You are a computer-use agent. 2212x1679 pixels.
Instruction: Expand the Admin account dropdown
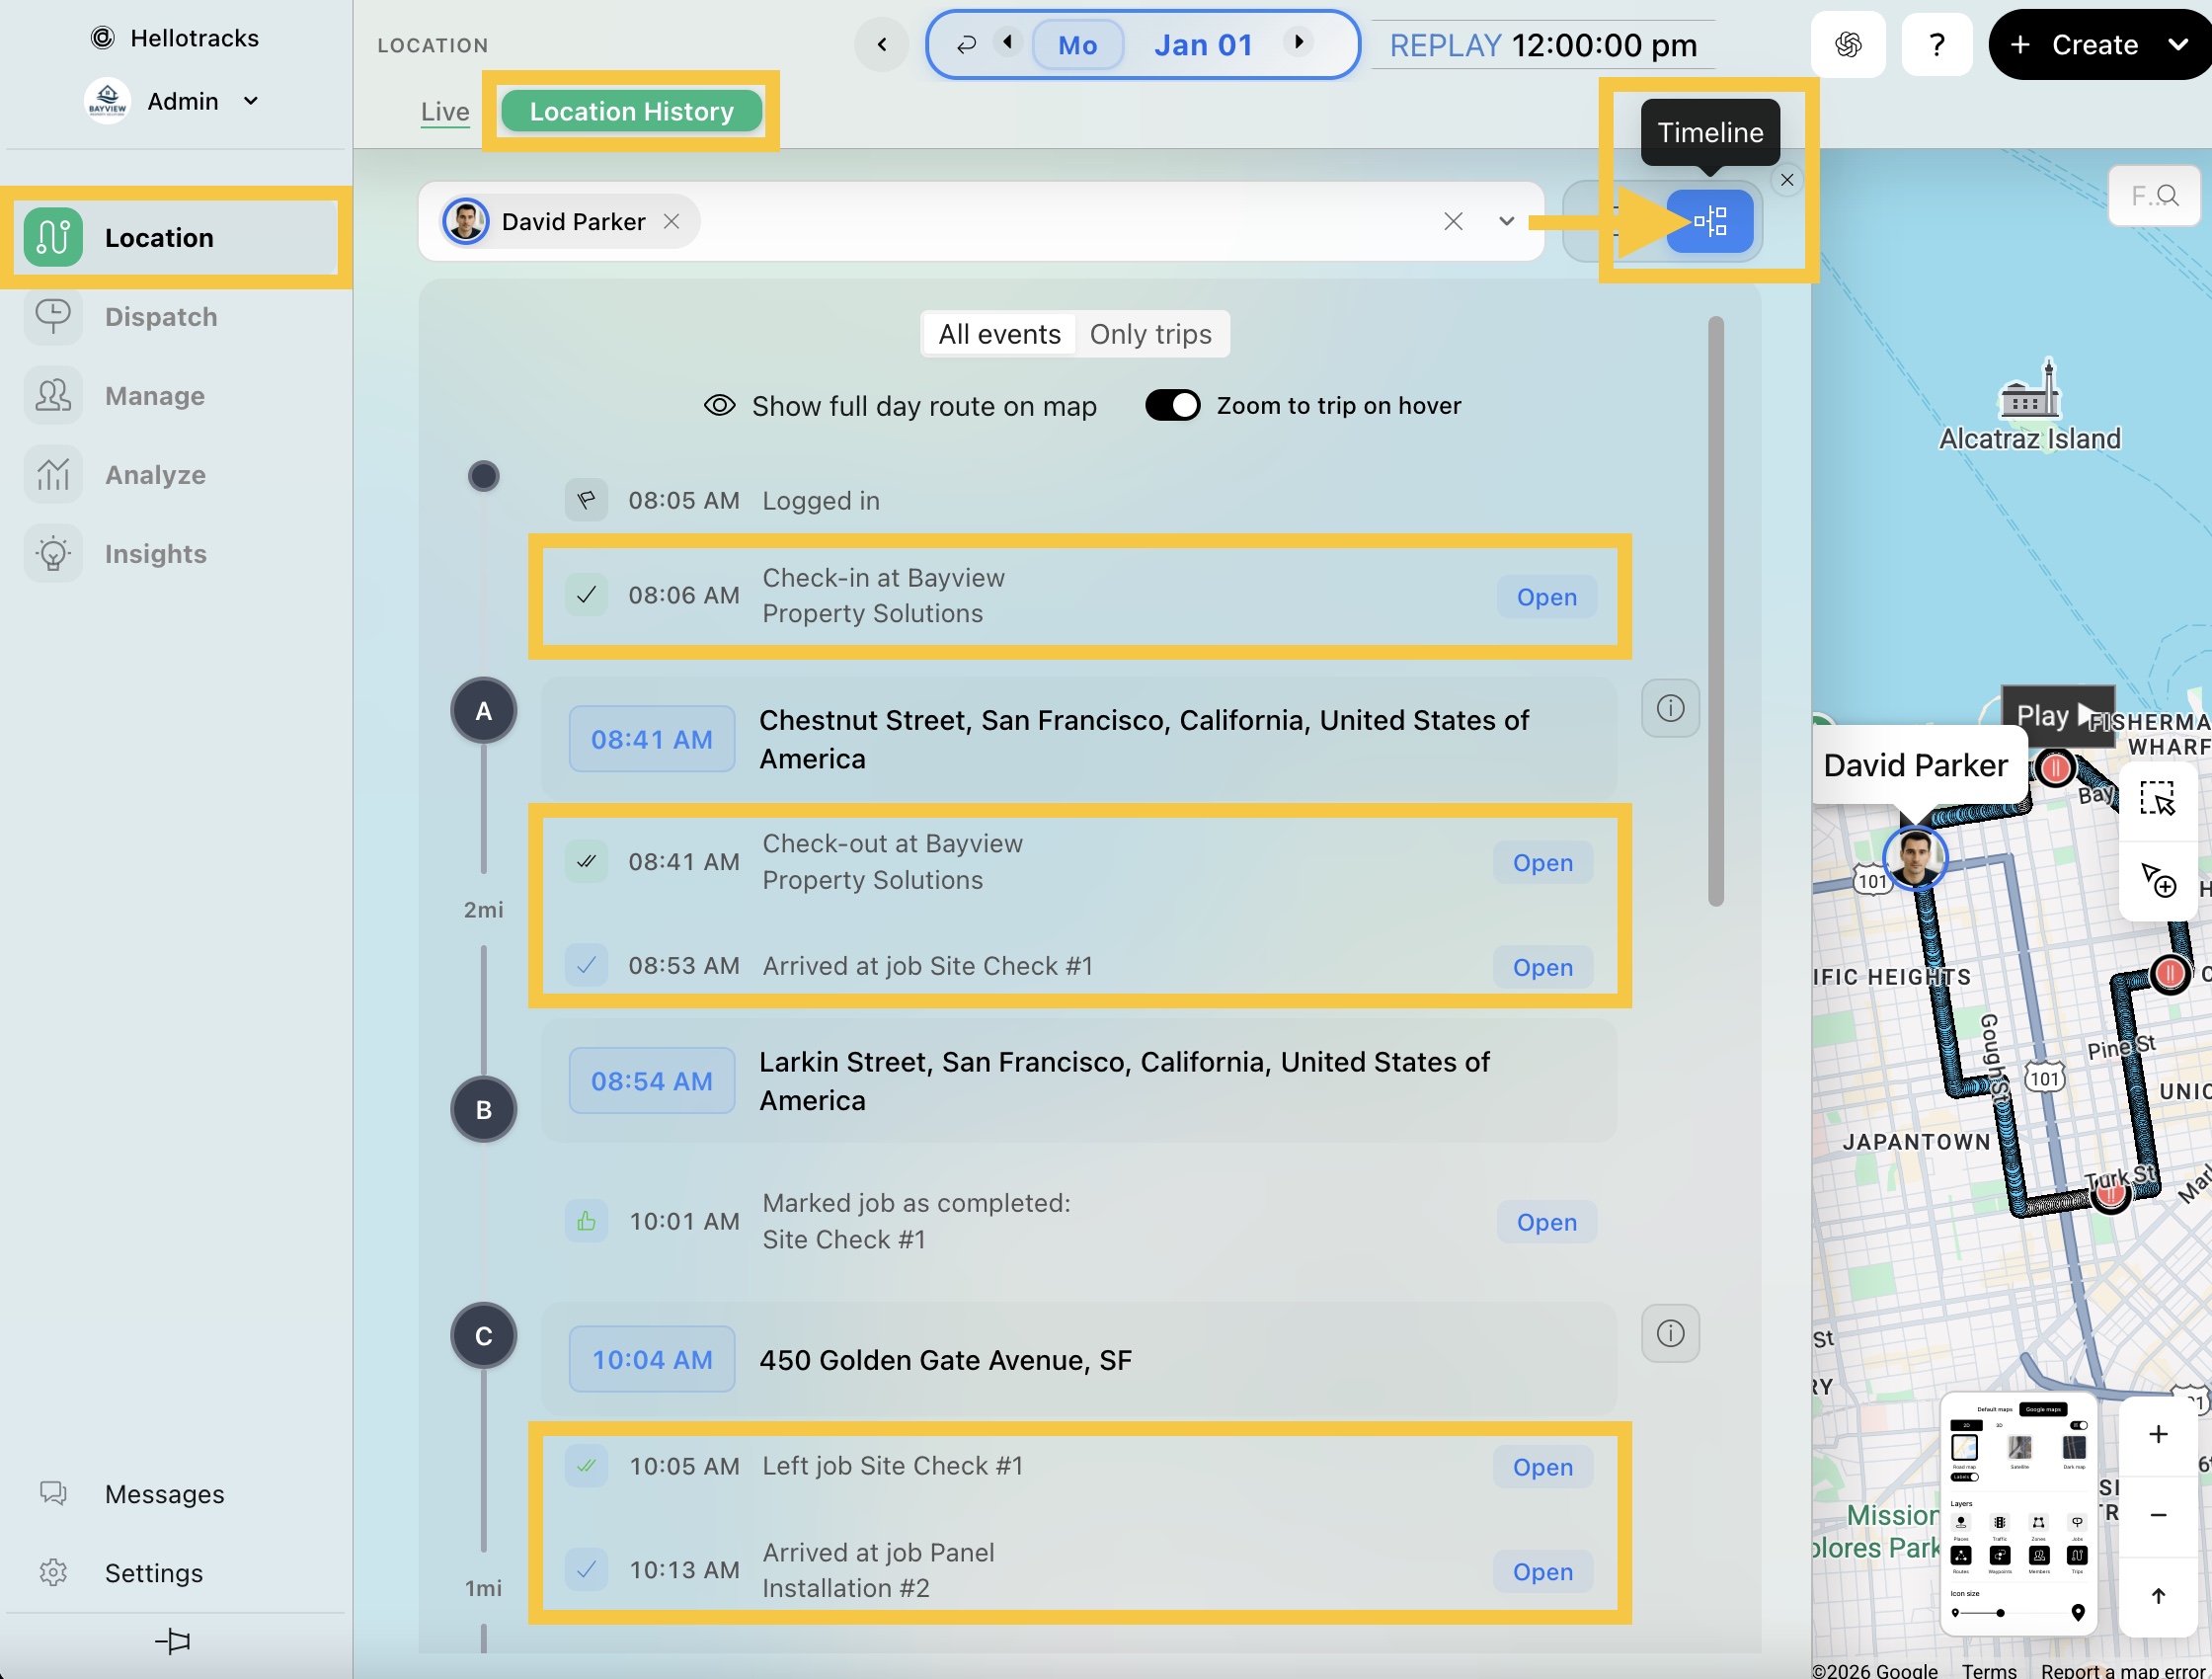tap(251, 101)
